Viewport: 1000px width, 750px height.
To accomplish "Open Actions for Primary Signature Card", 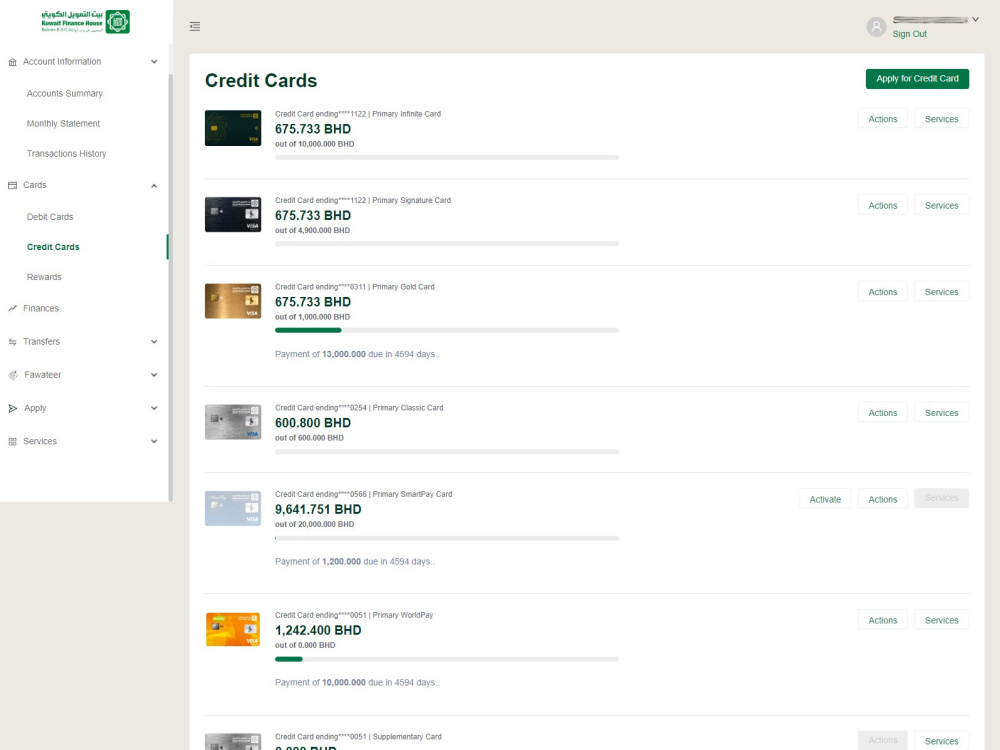I will [883, 205].
